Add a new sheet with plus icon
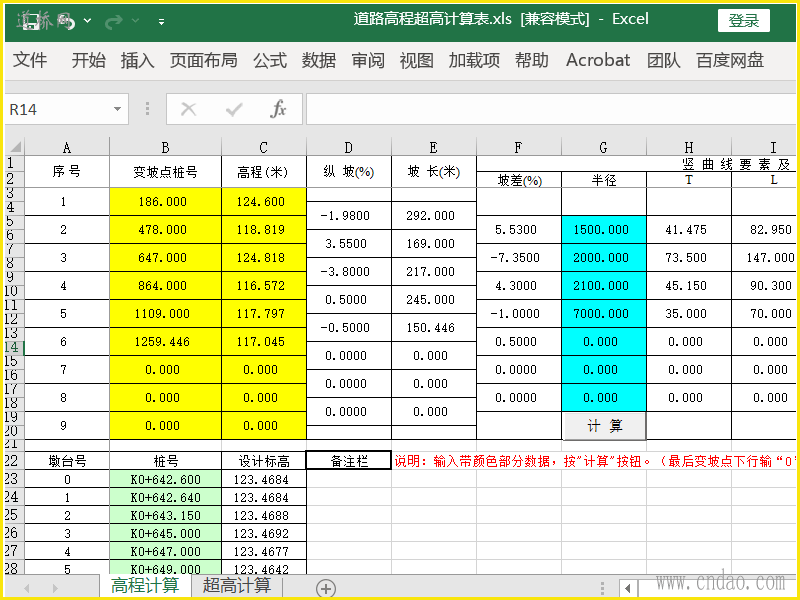Viewport: 800px width, 600px height. (x=326, y=588)
